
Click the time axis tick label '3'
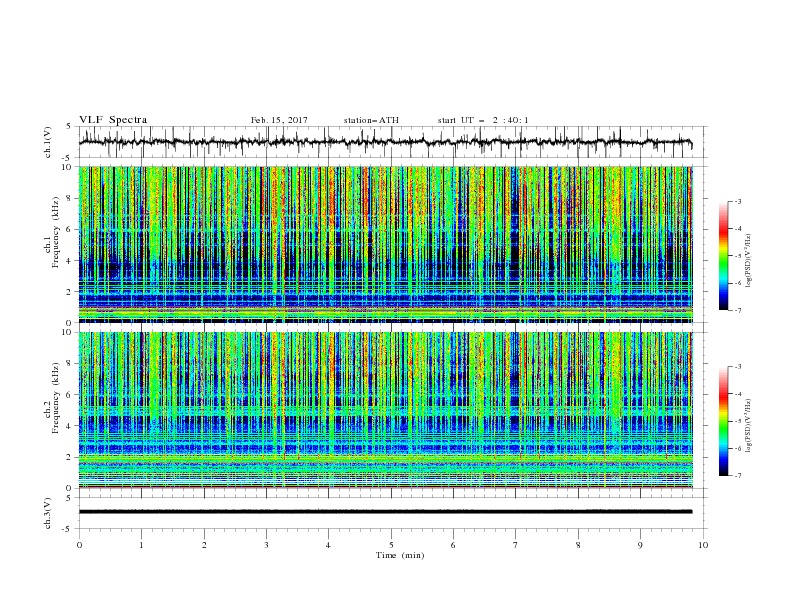266,545
